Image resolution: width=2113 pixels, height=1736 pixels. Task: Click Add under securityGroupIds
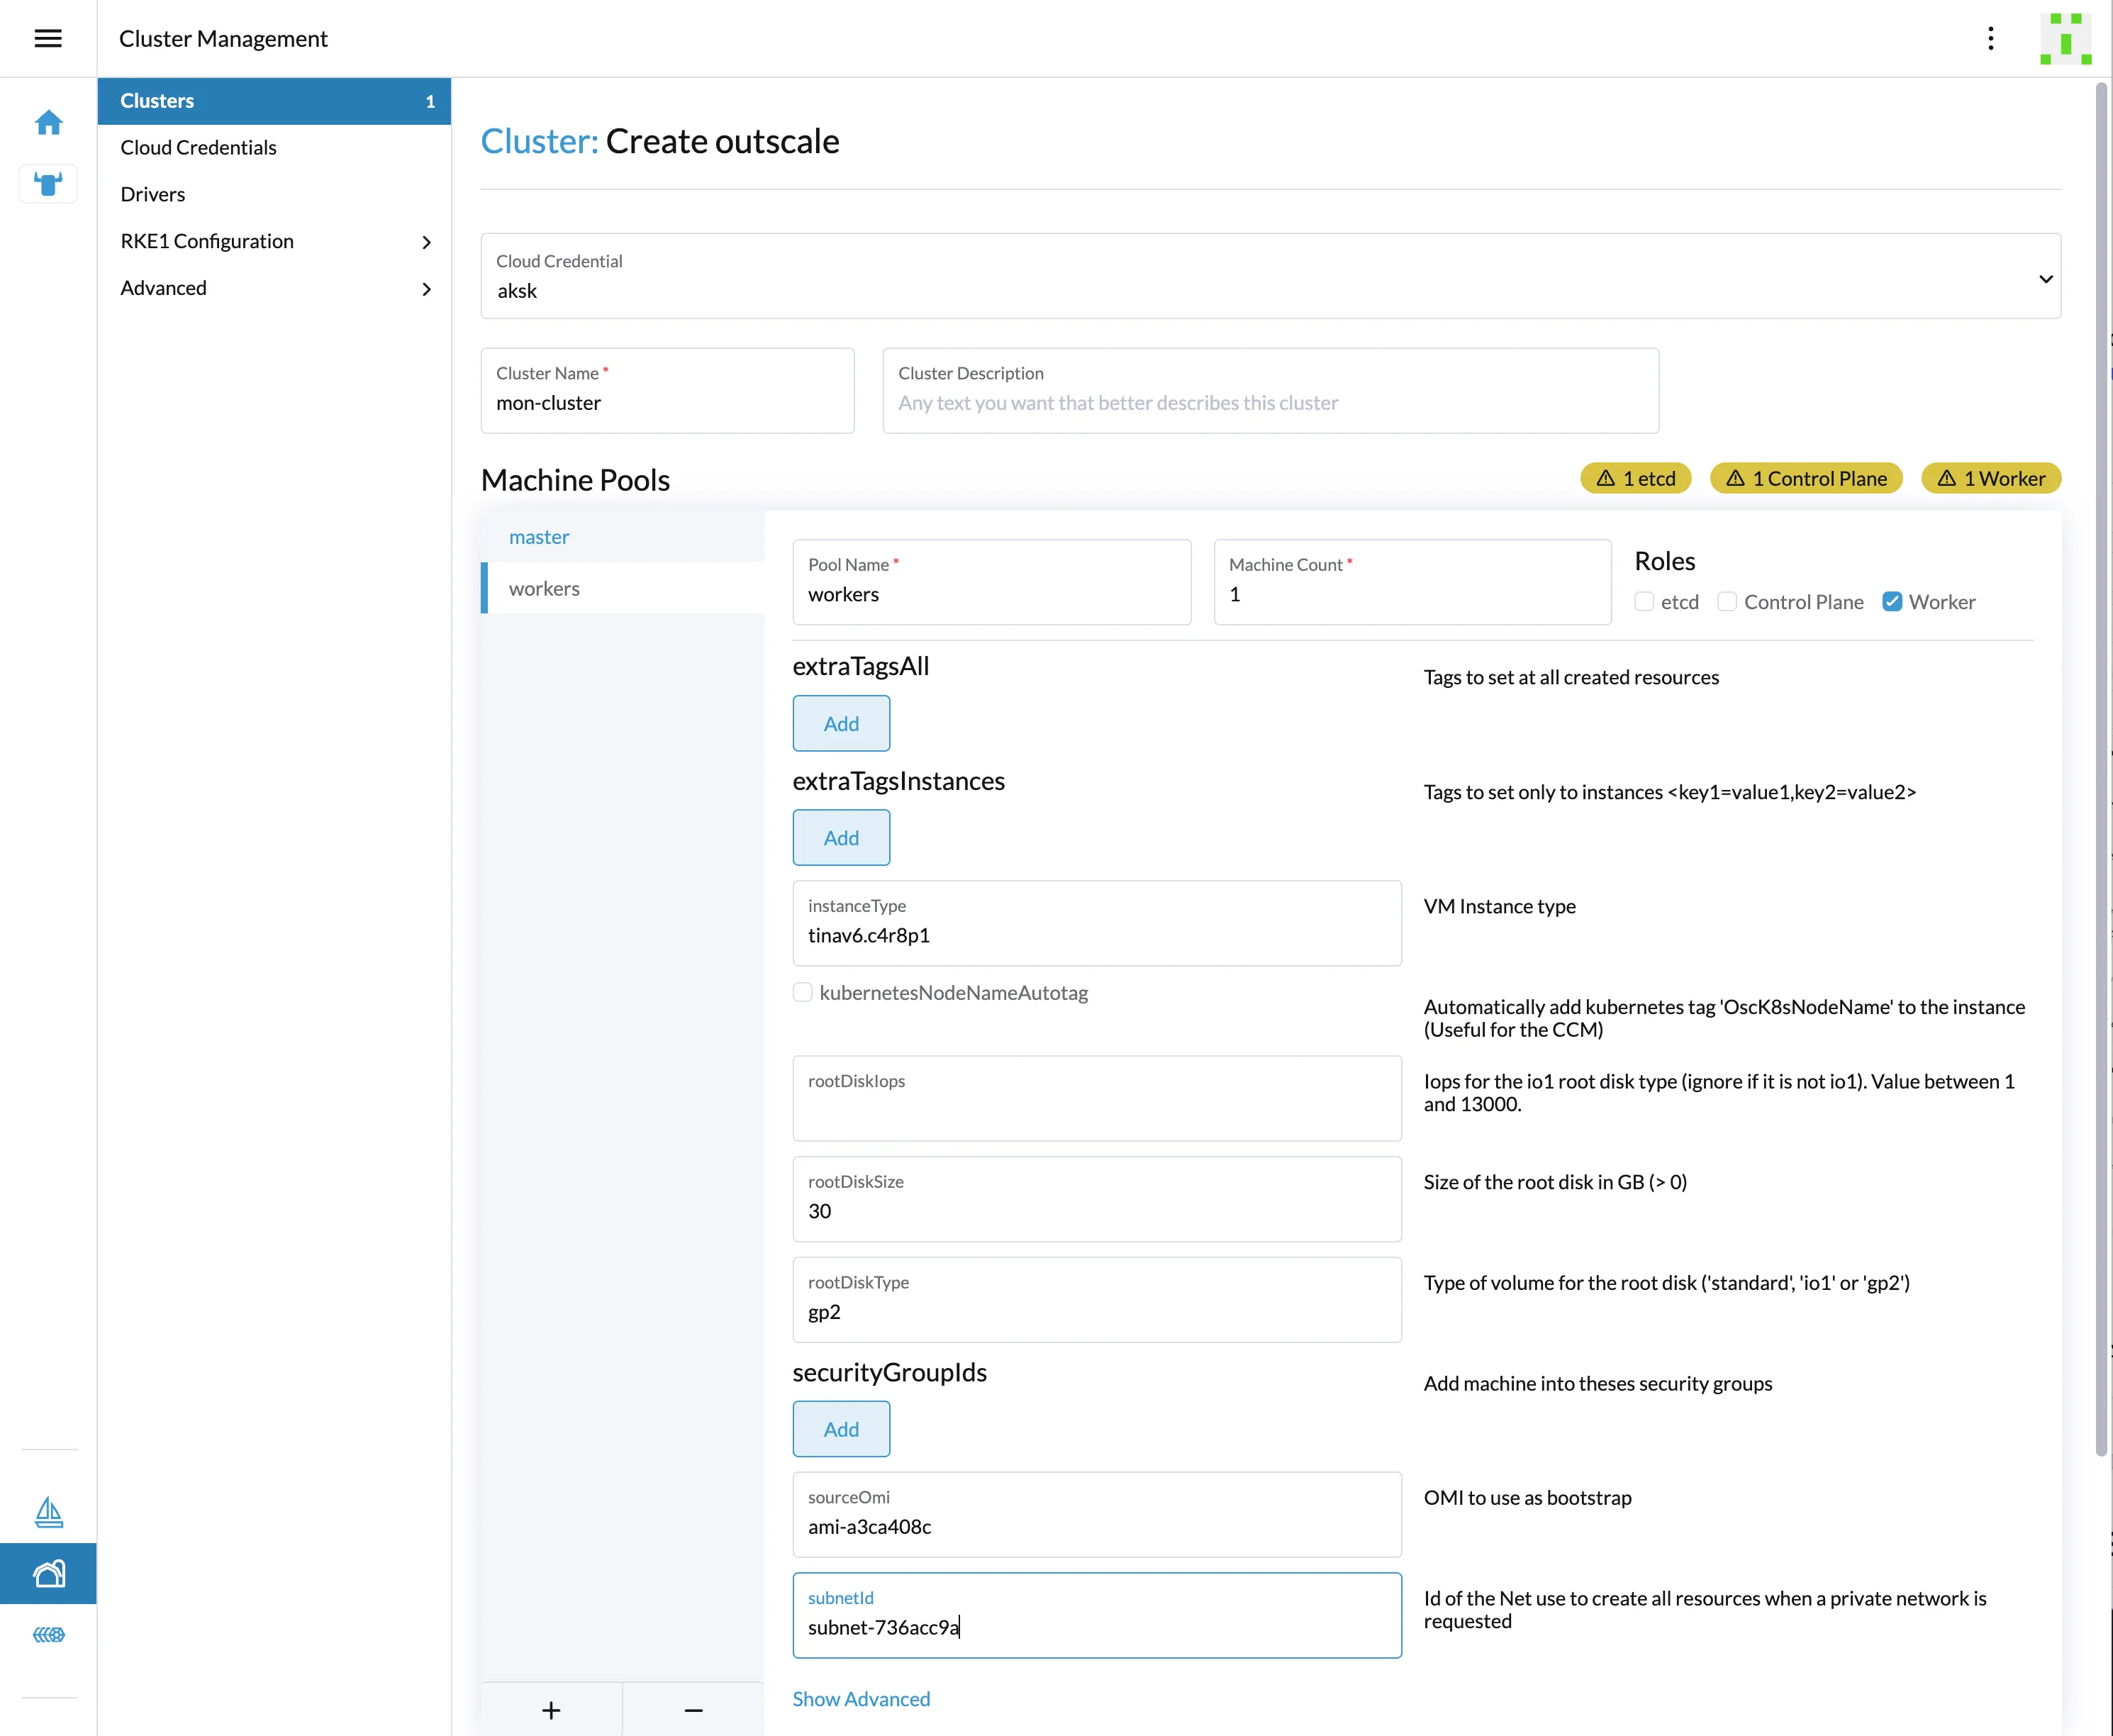point(841,1429)
